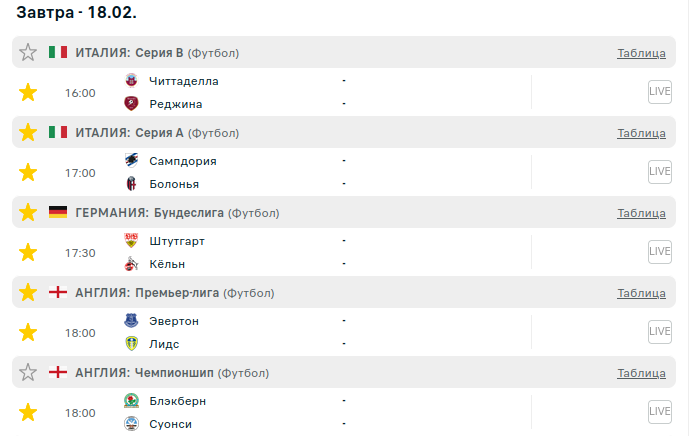
Task: Open Таблица link for England Premier League
Action: pyautogui.click(x=641, y=293)
